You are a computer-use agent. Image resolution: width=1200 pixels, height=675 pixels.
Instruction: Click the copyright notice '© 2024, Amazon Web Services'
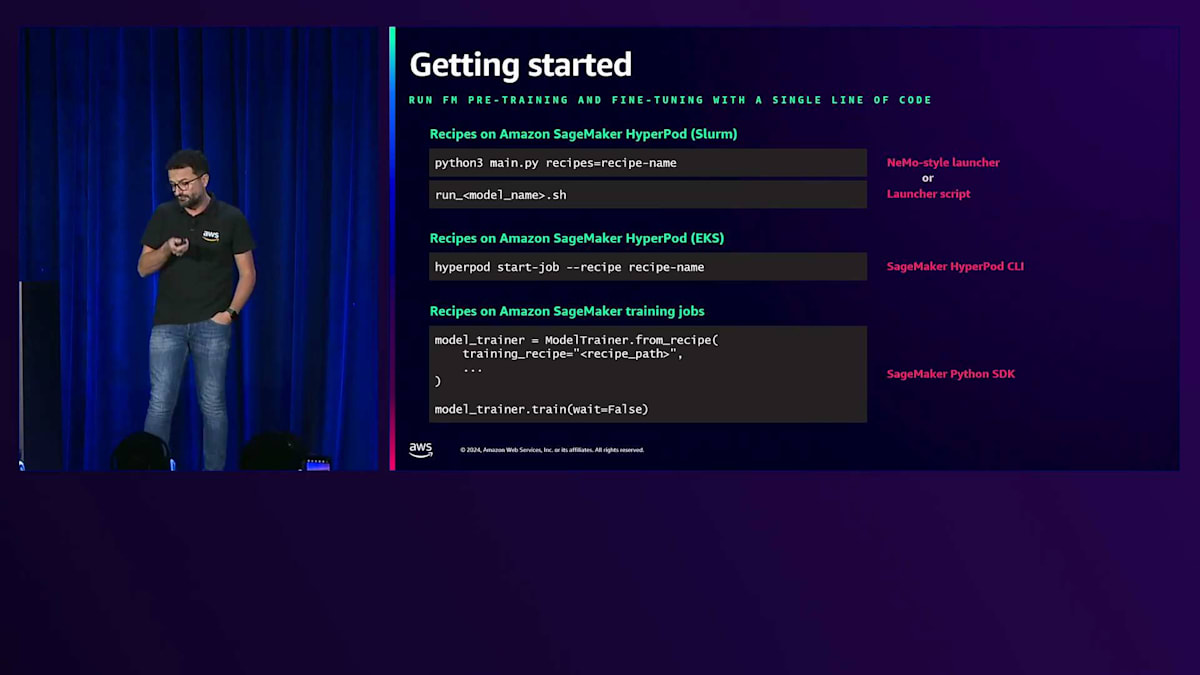(x=552, y=450)
